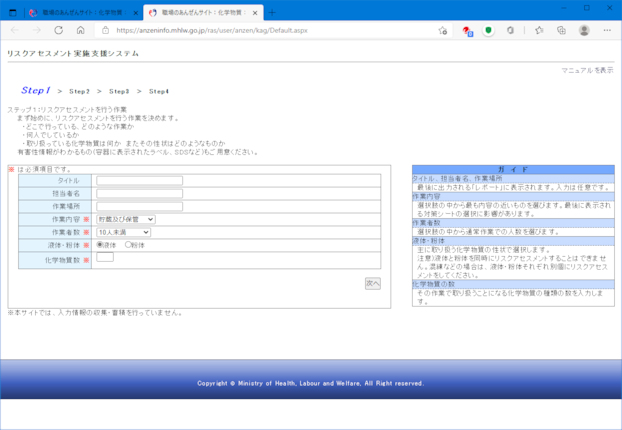This screenshot has width=622, height=430.
Task: Open the マニュアルを表示 link
Action: coord(587,70)
